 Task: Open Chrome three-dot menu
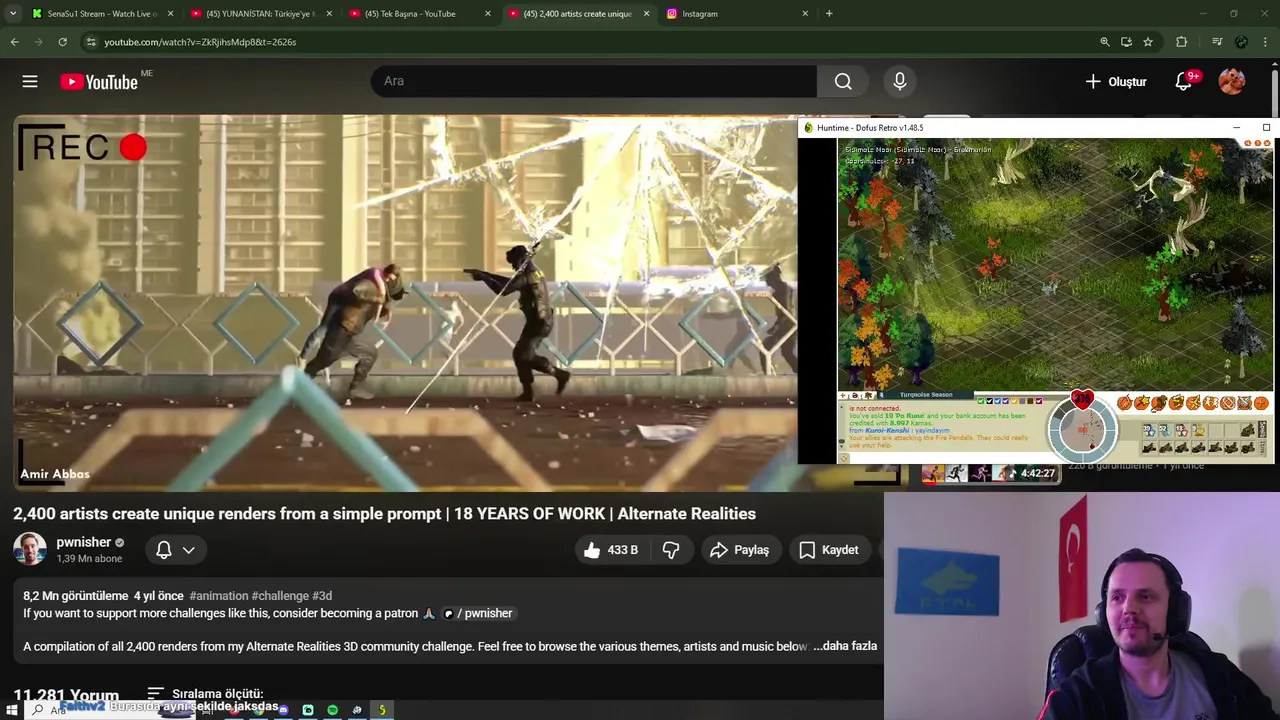1265,42
